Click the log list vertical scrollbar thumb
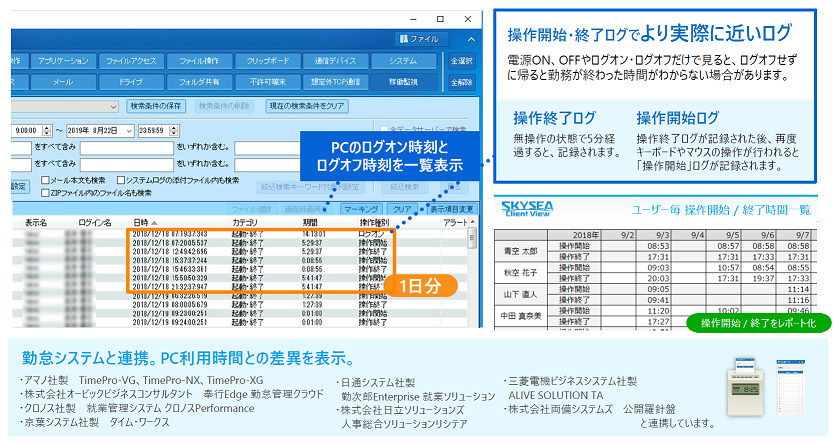Viewport: 837px width, 444px height. point(472,237)
